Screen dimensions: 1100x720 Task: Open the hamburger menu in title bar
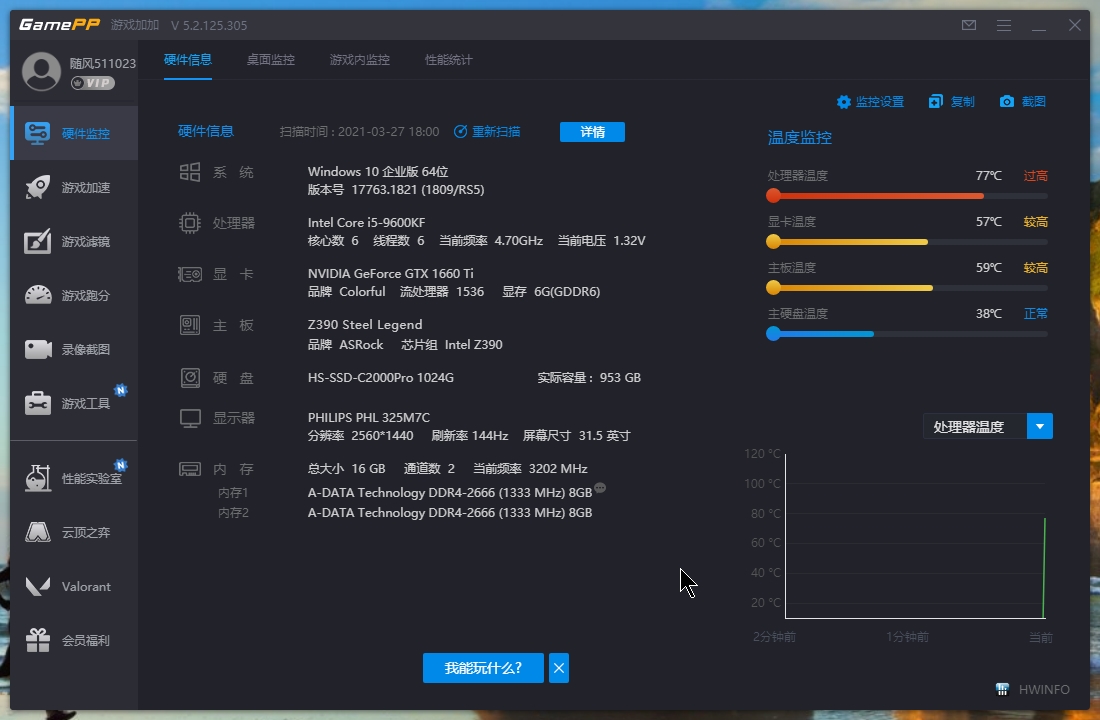click(x=1004, y=25)
